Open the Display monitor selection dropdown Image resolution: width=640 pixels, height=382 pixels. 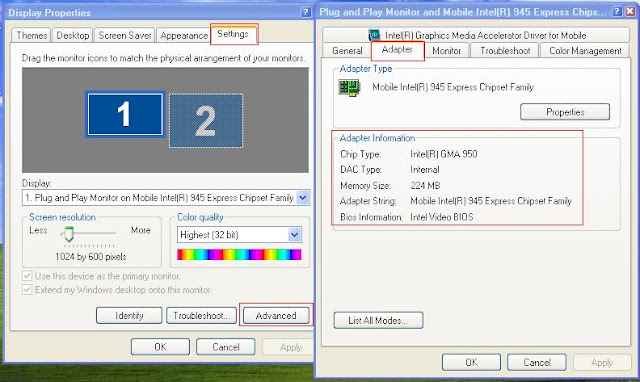[302, 198]
